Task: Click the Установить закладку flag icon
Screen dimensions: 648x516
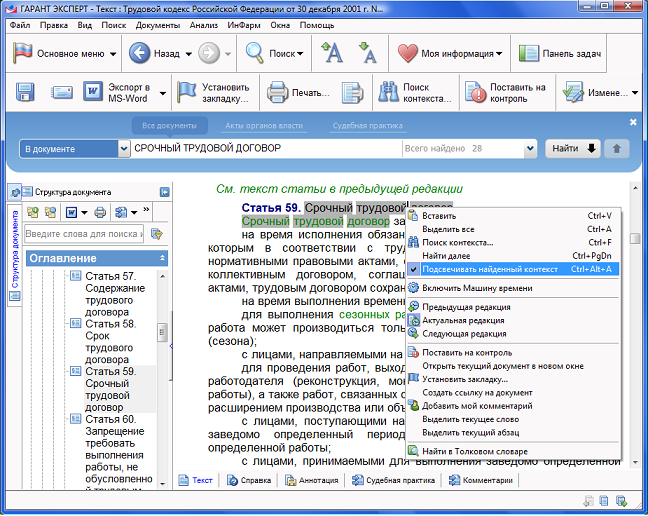Action: click(186, 93)
